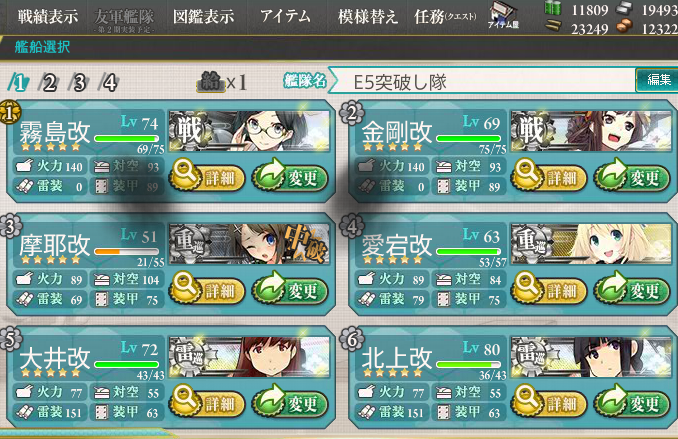This screenshot has height=439, width=678.
Task: Switch to fleet tab 4
Action: (x=109, y=82)
